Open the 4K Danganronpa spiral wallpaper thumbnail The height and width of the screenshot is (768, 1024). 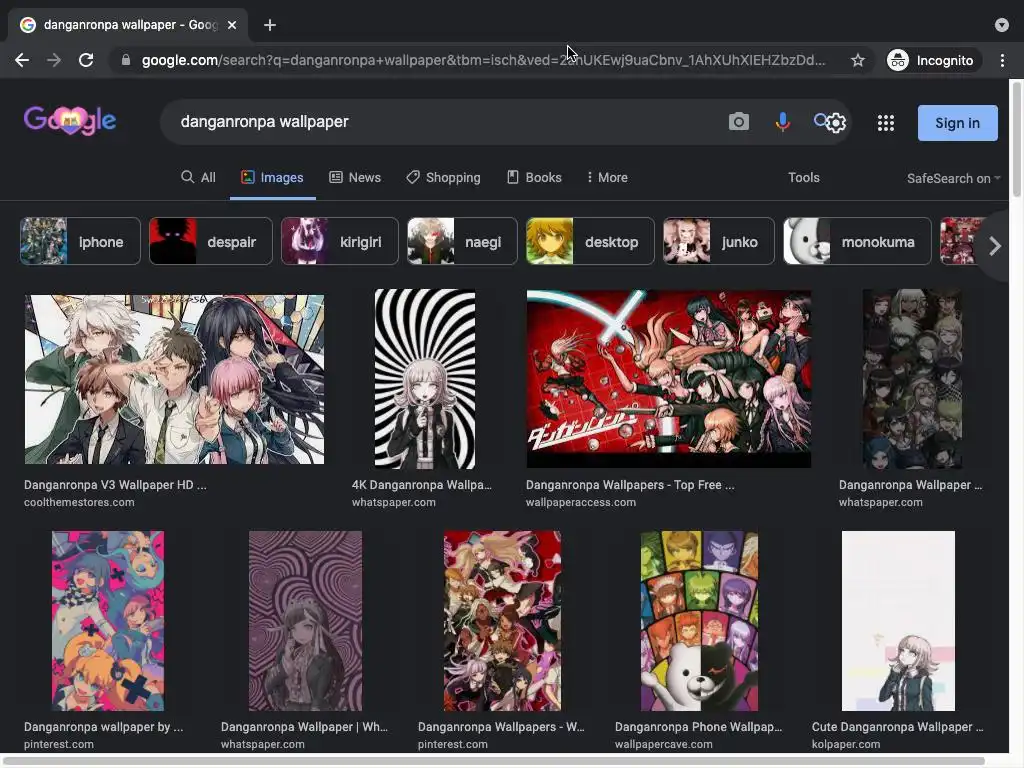click(425, 379)
